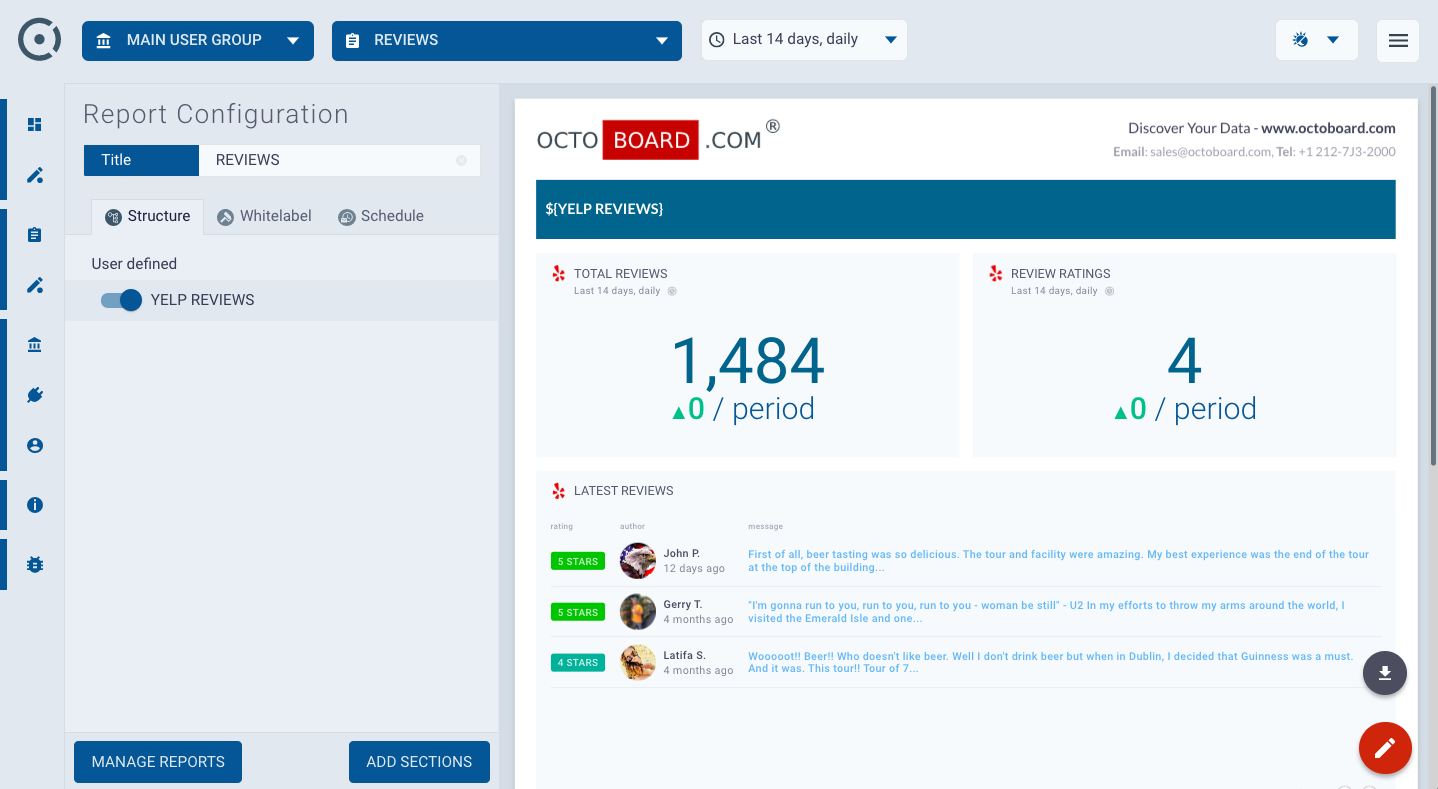This screenshot has height=789, width=1438.
Task: Click the report preview vertical scrollbar
Action: pyautogui.click(x=1432, y=275)
